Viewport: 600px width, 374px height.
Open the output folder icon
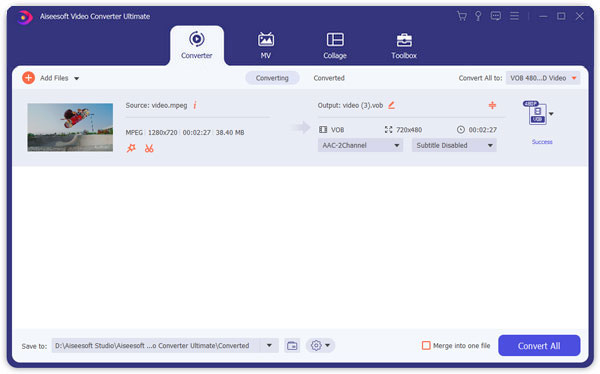[292, 346]
